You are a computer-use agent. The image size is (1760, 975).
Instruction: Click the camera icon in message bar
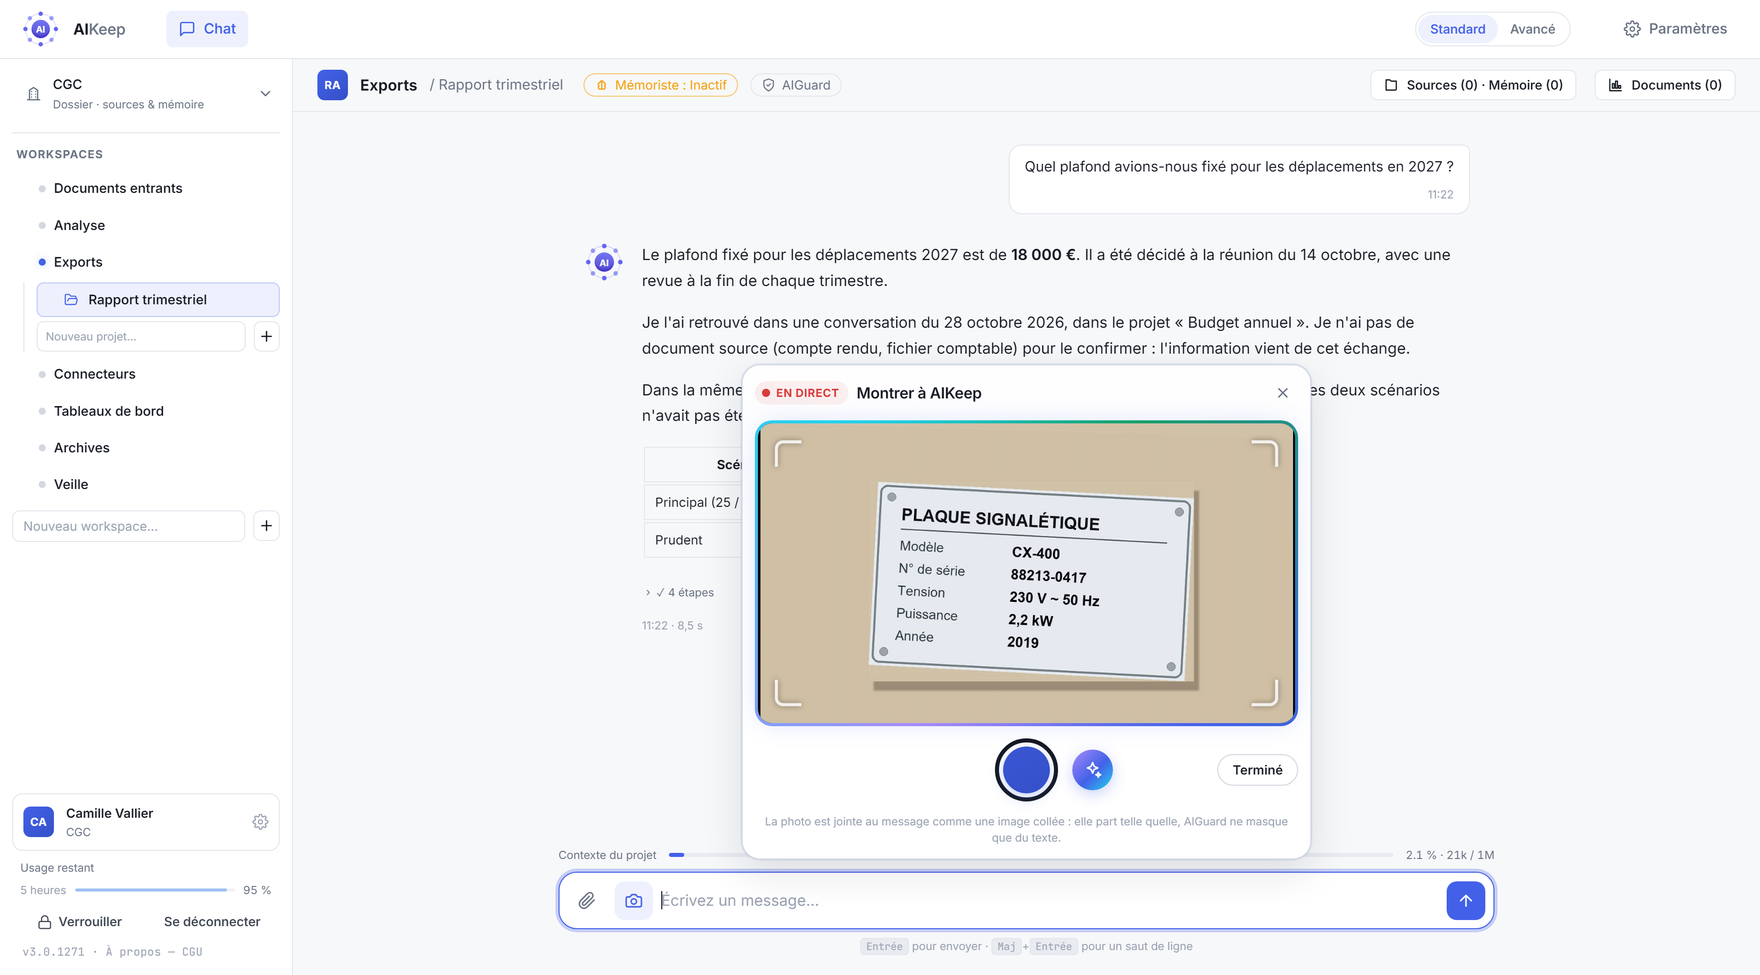pos(634,901)
